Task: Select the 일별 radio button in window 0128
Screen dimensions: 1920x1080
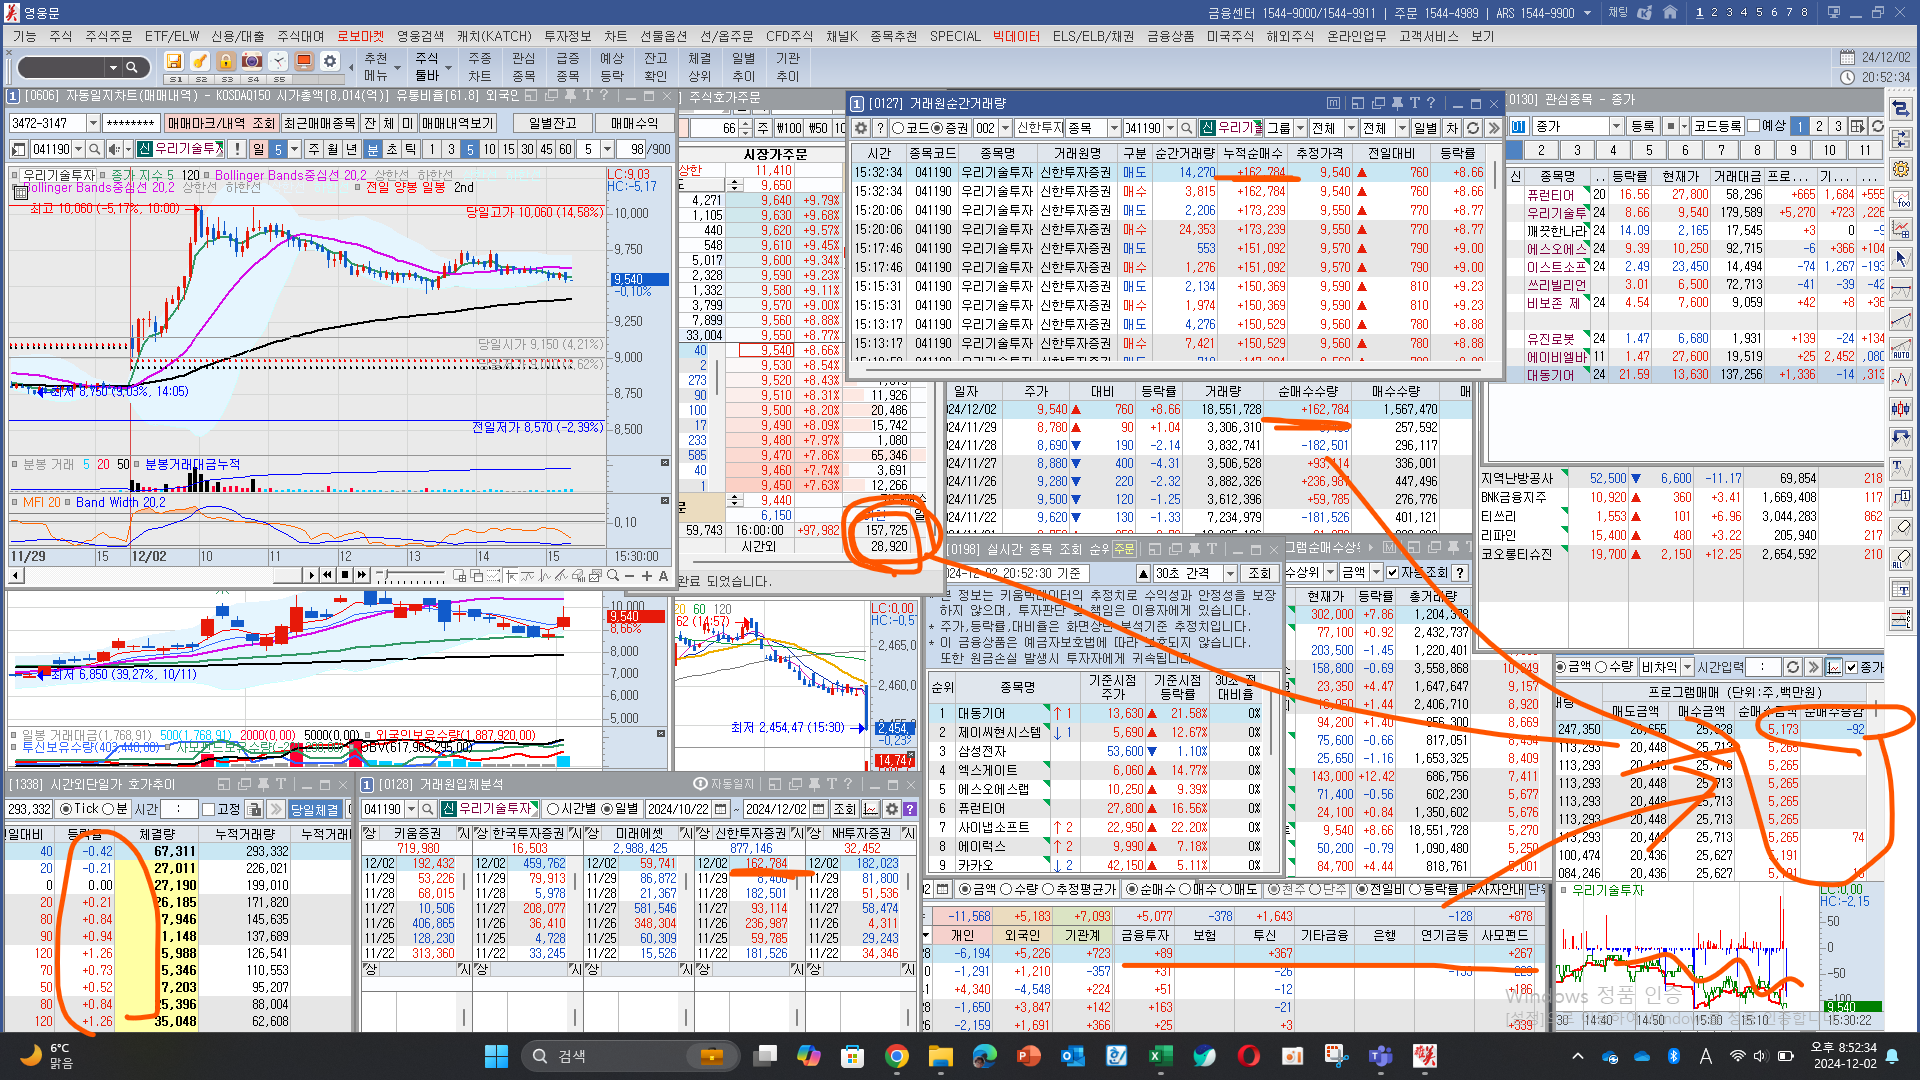Action: [x=606, y=809]
